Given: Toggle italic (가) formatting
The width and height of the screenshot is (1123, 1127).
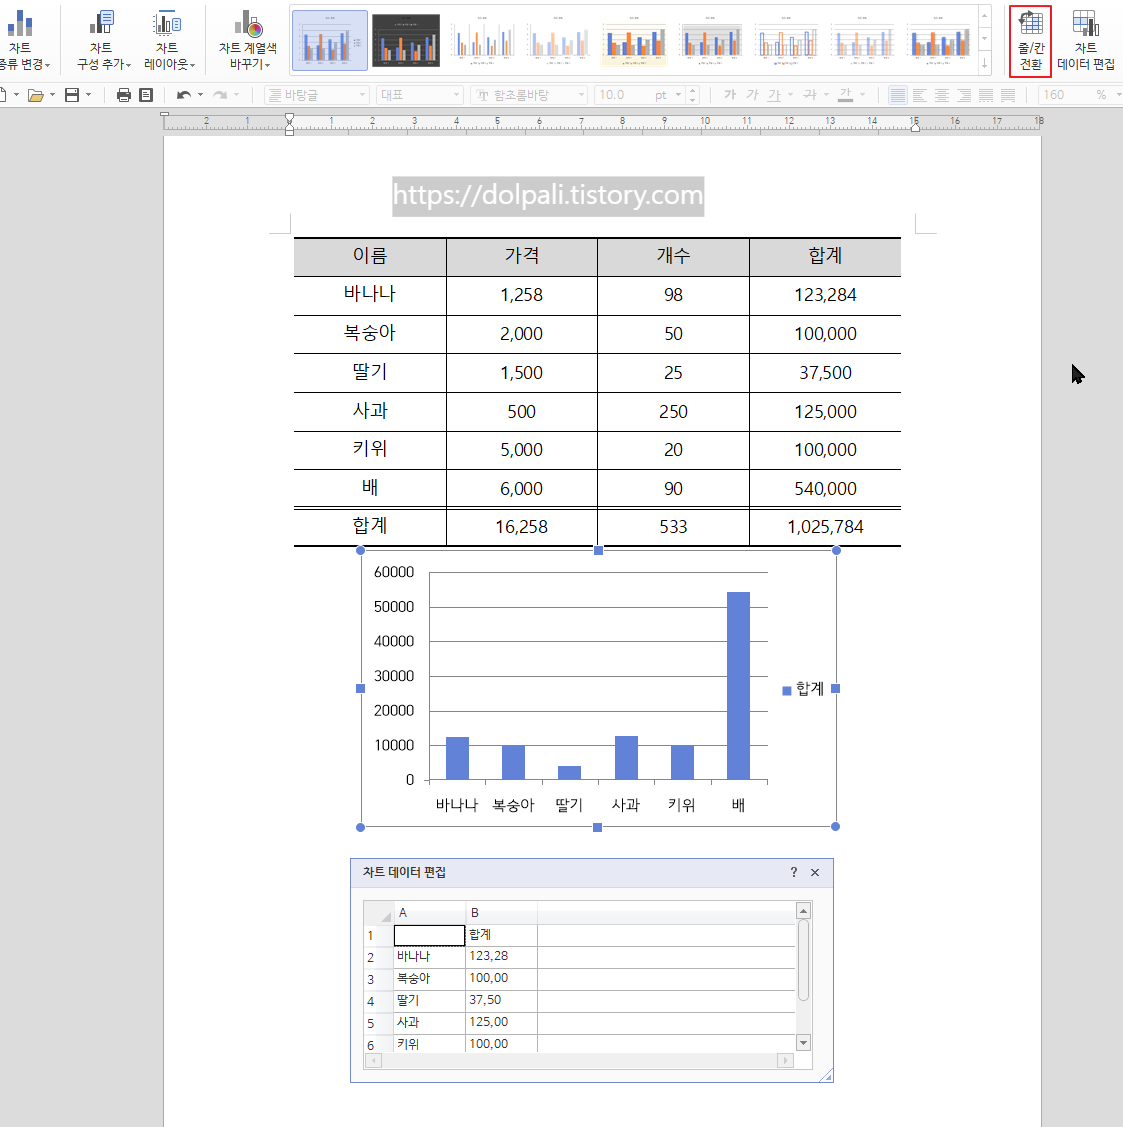Looking at the screenshot, I should pos(752,95).
